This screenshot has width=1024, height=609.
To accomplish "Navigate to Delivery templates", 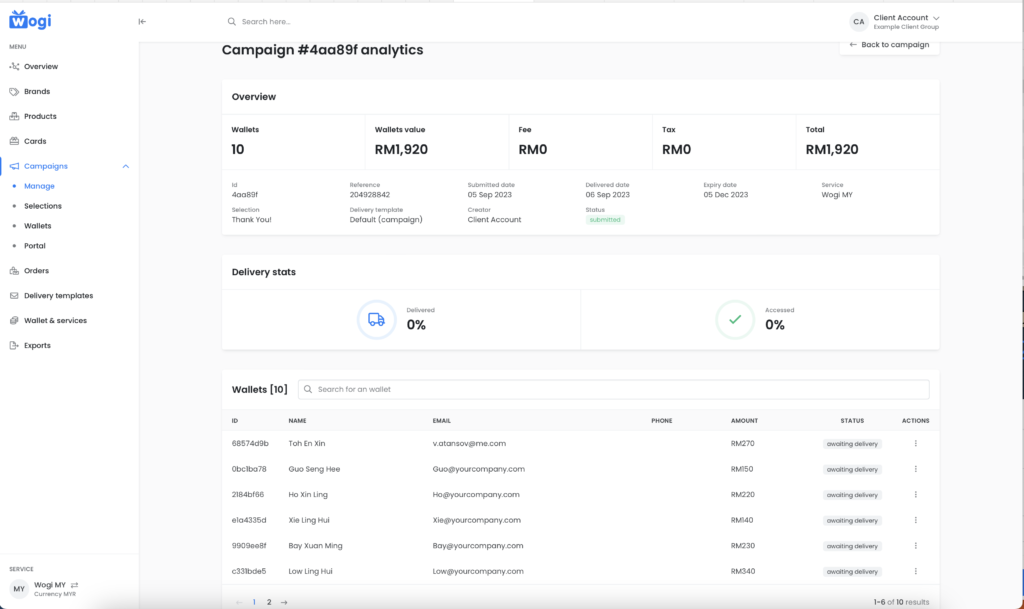I will click(x=58, y=295).
